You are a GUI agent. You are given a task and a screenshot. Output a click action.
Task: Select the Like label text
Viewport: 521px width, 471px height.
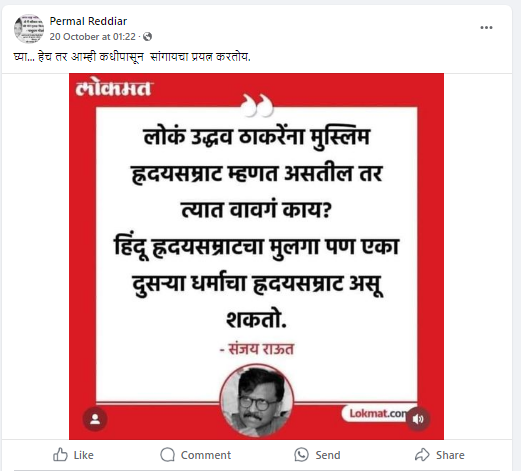tap(84, 455)
